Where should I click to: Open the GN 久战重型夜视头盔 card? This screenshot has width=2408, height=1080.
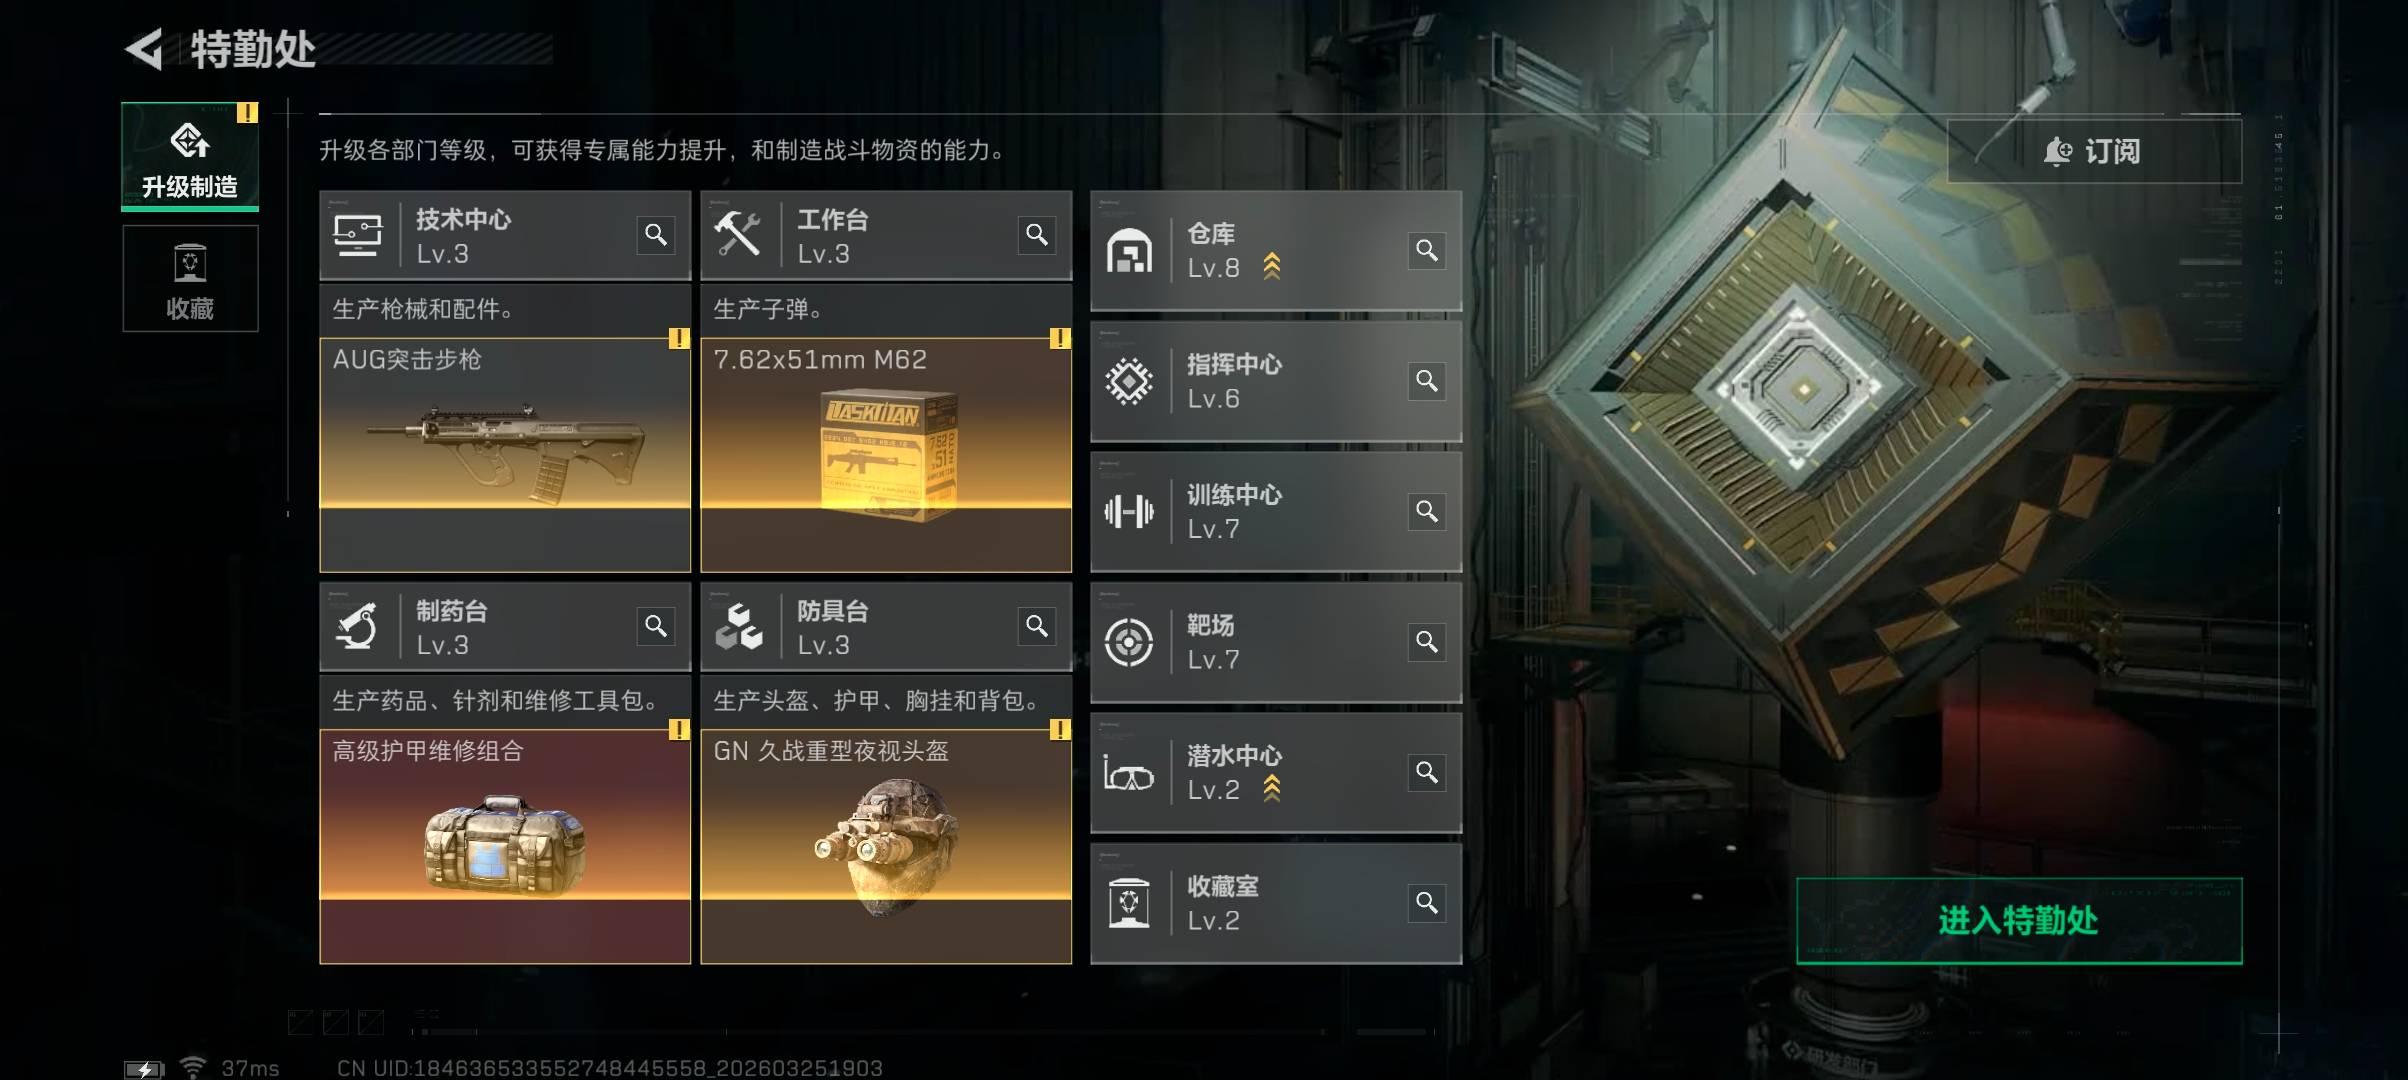(886, 846)
